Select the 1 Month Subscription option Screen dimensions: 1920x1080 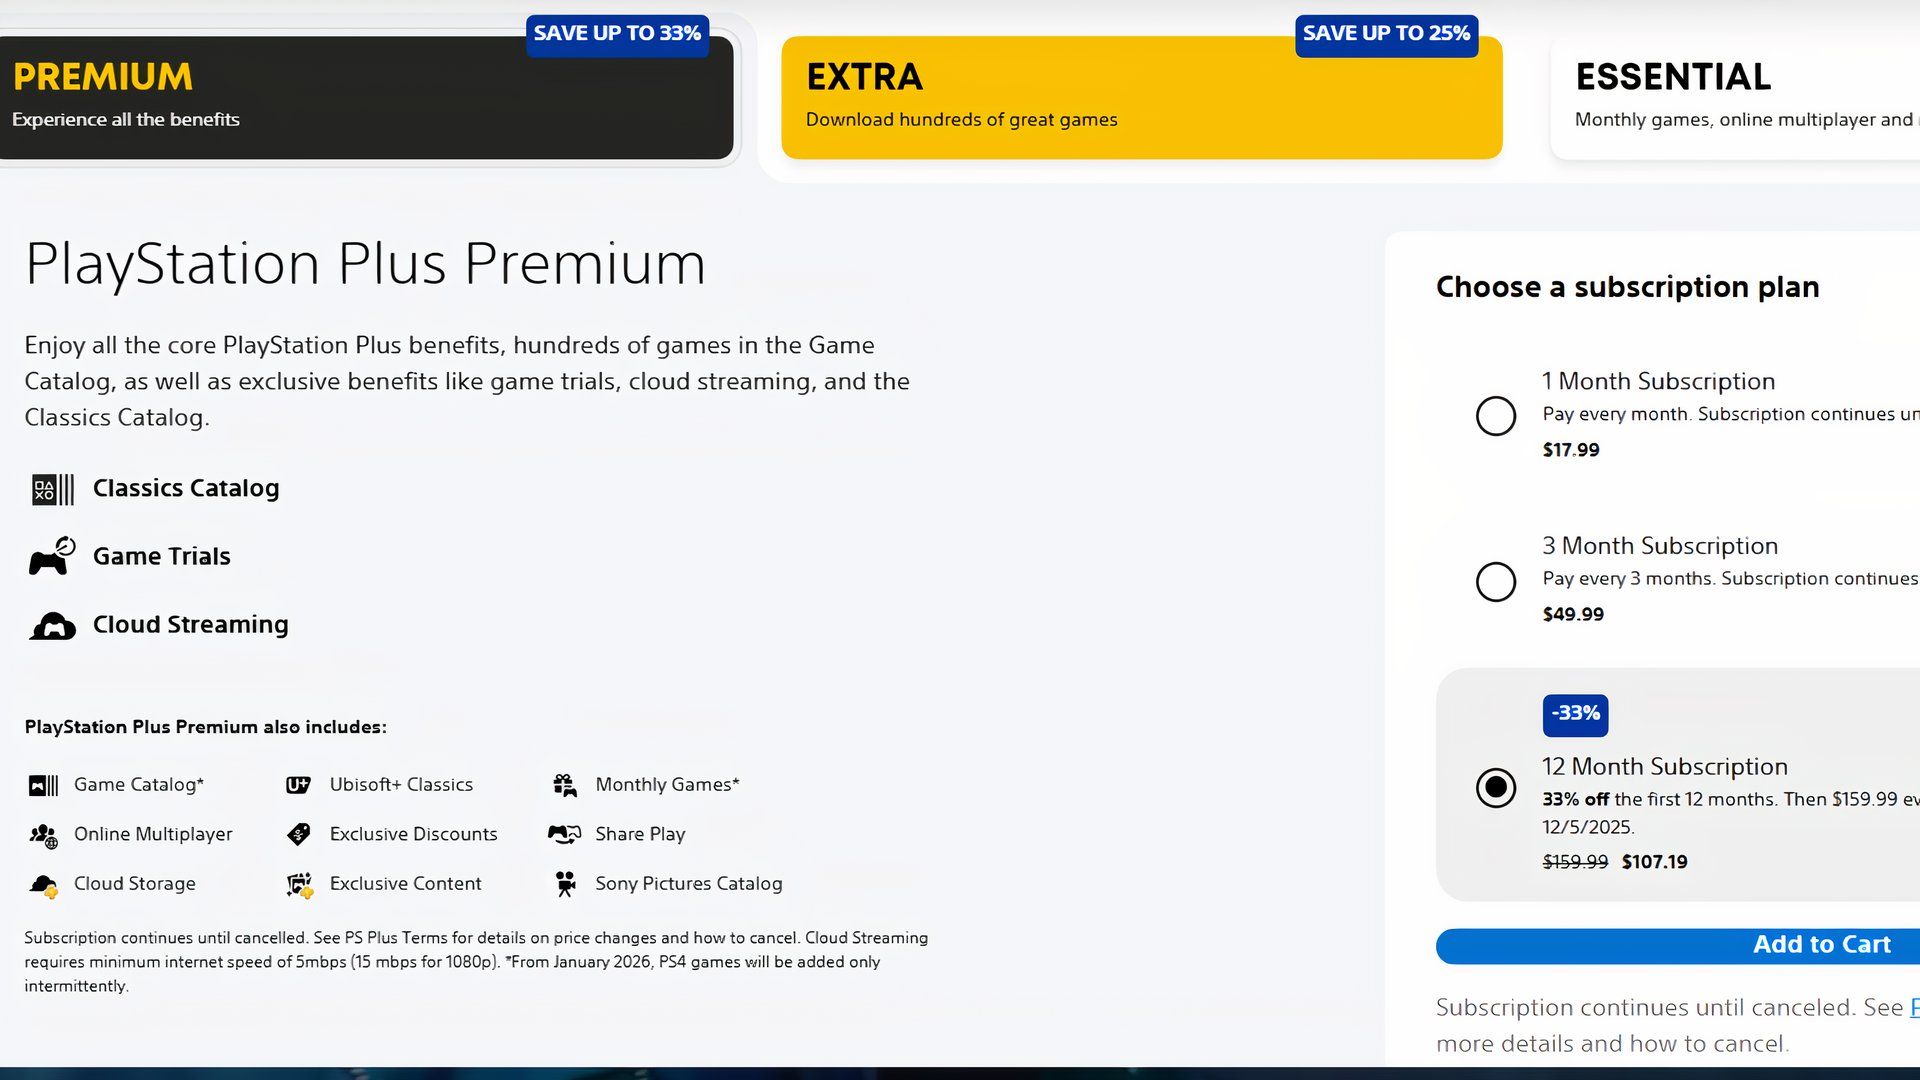[1496, 416]
